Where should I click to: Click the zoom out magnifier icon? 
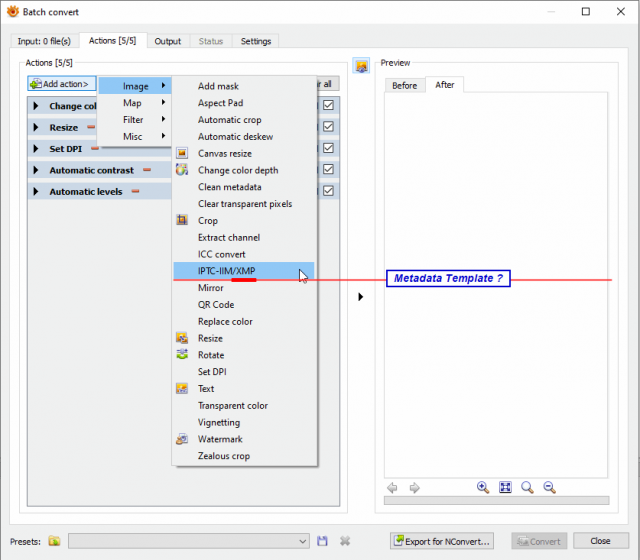(x=549, y=487)
